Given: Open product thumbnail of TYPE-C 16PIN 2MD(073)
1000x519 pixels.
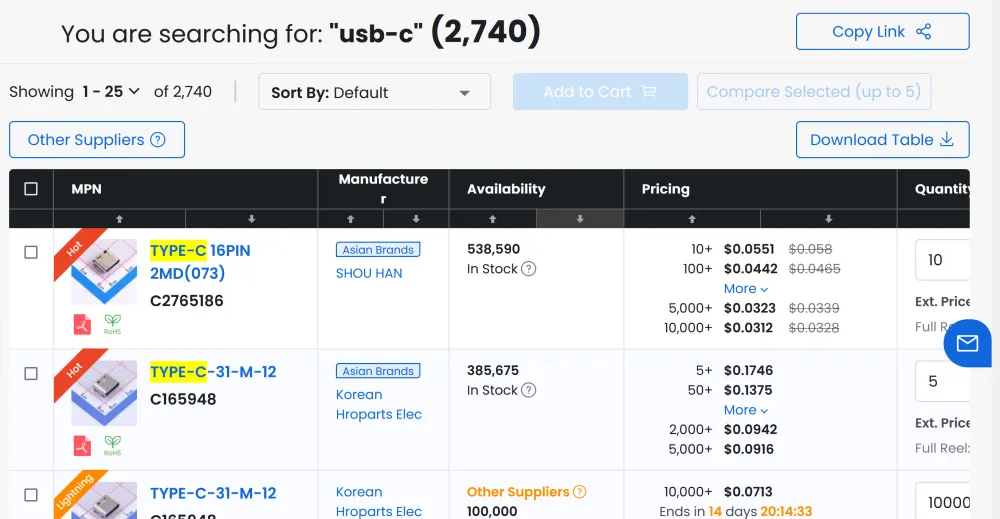Looking at the screenshot, I should pos(104,272).
